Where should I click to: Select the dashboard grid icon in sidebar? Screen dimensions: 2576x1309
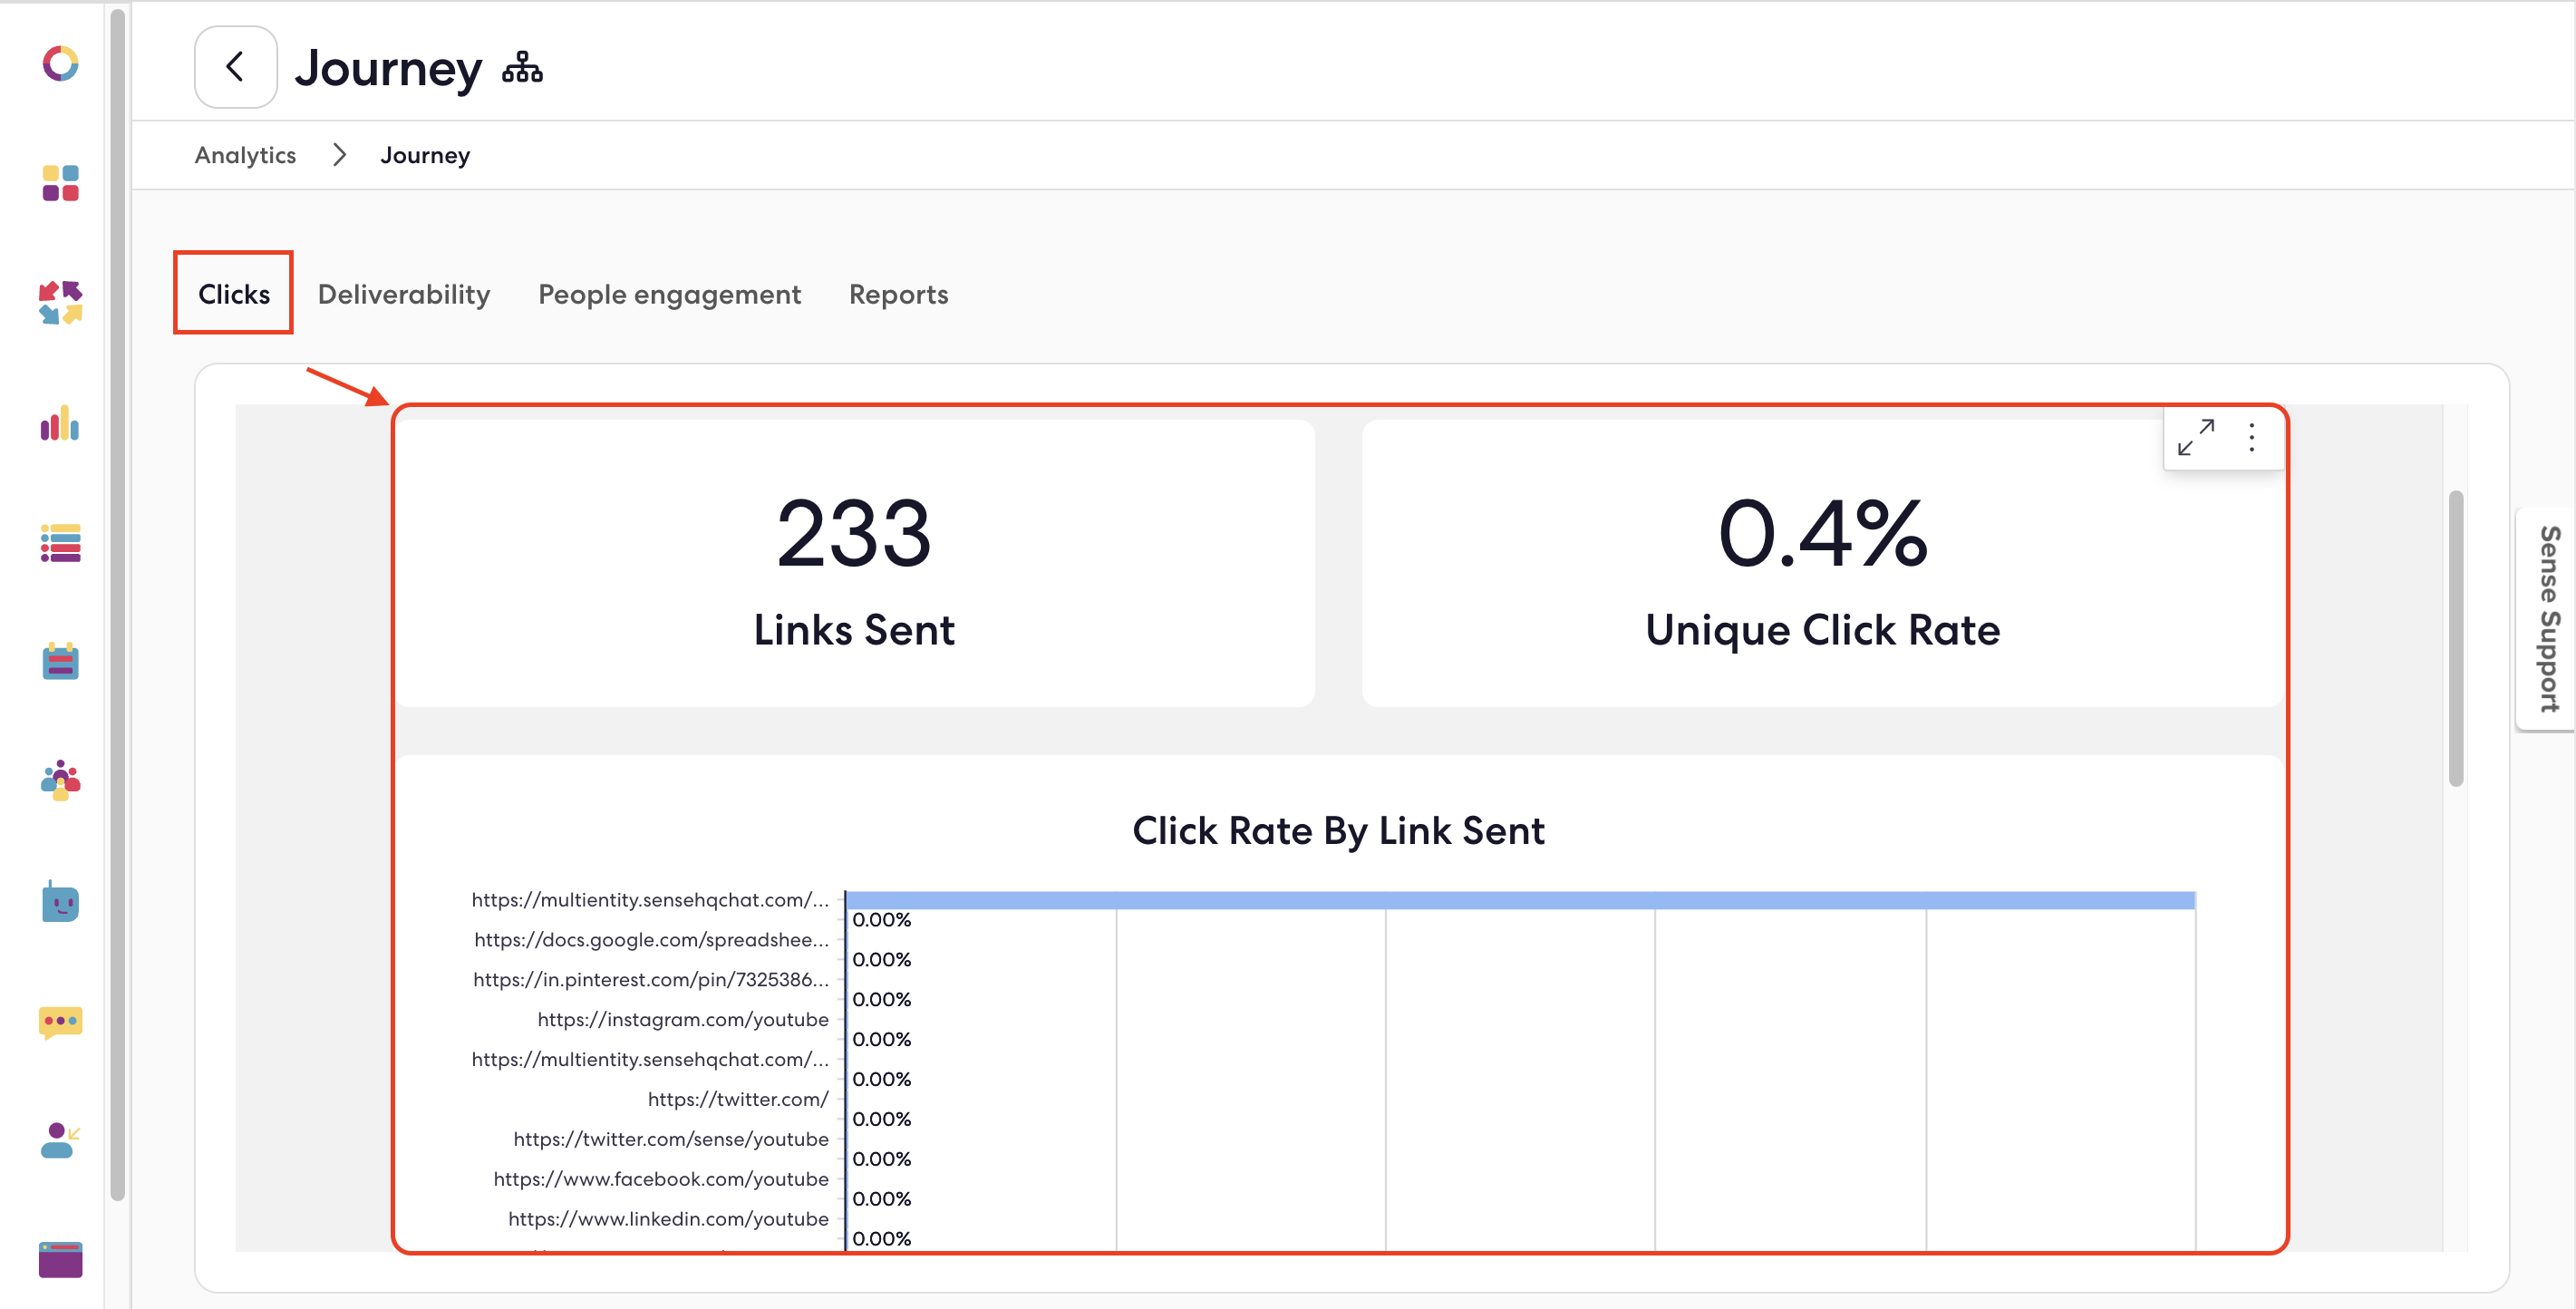click(x=59, y=185)
